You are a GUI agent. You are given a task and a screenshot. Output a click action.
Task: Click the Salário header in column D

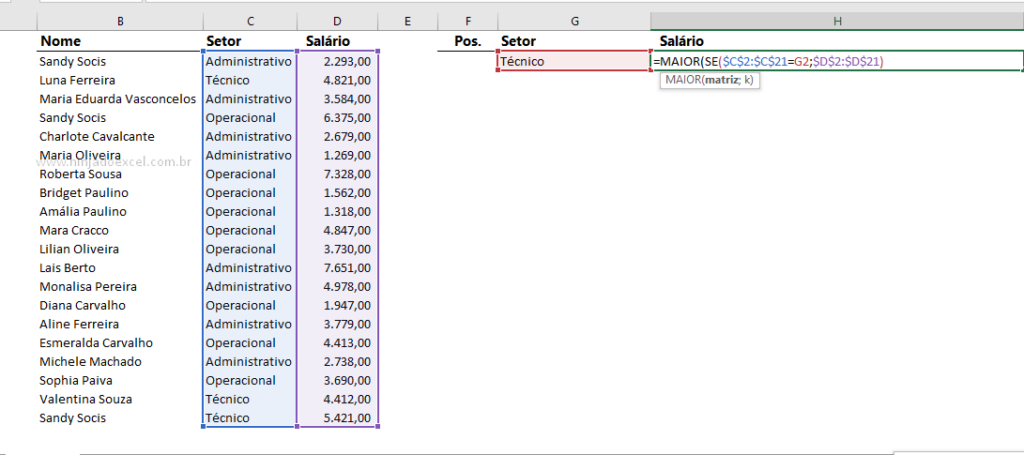328,41
